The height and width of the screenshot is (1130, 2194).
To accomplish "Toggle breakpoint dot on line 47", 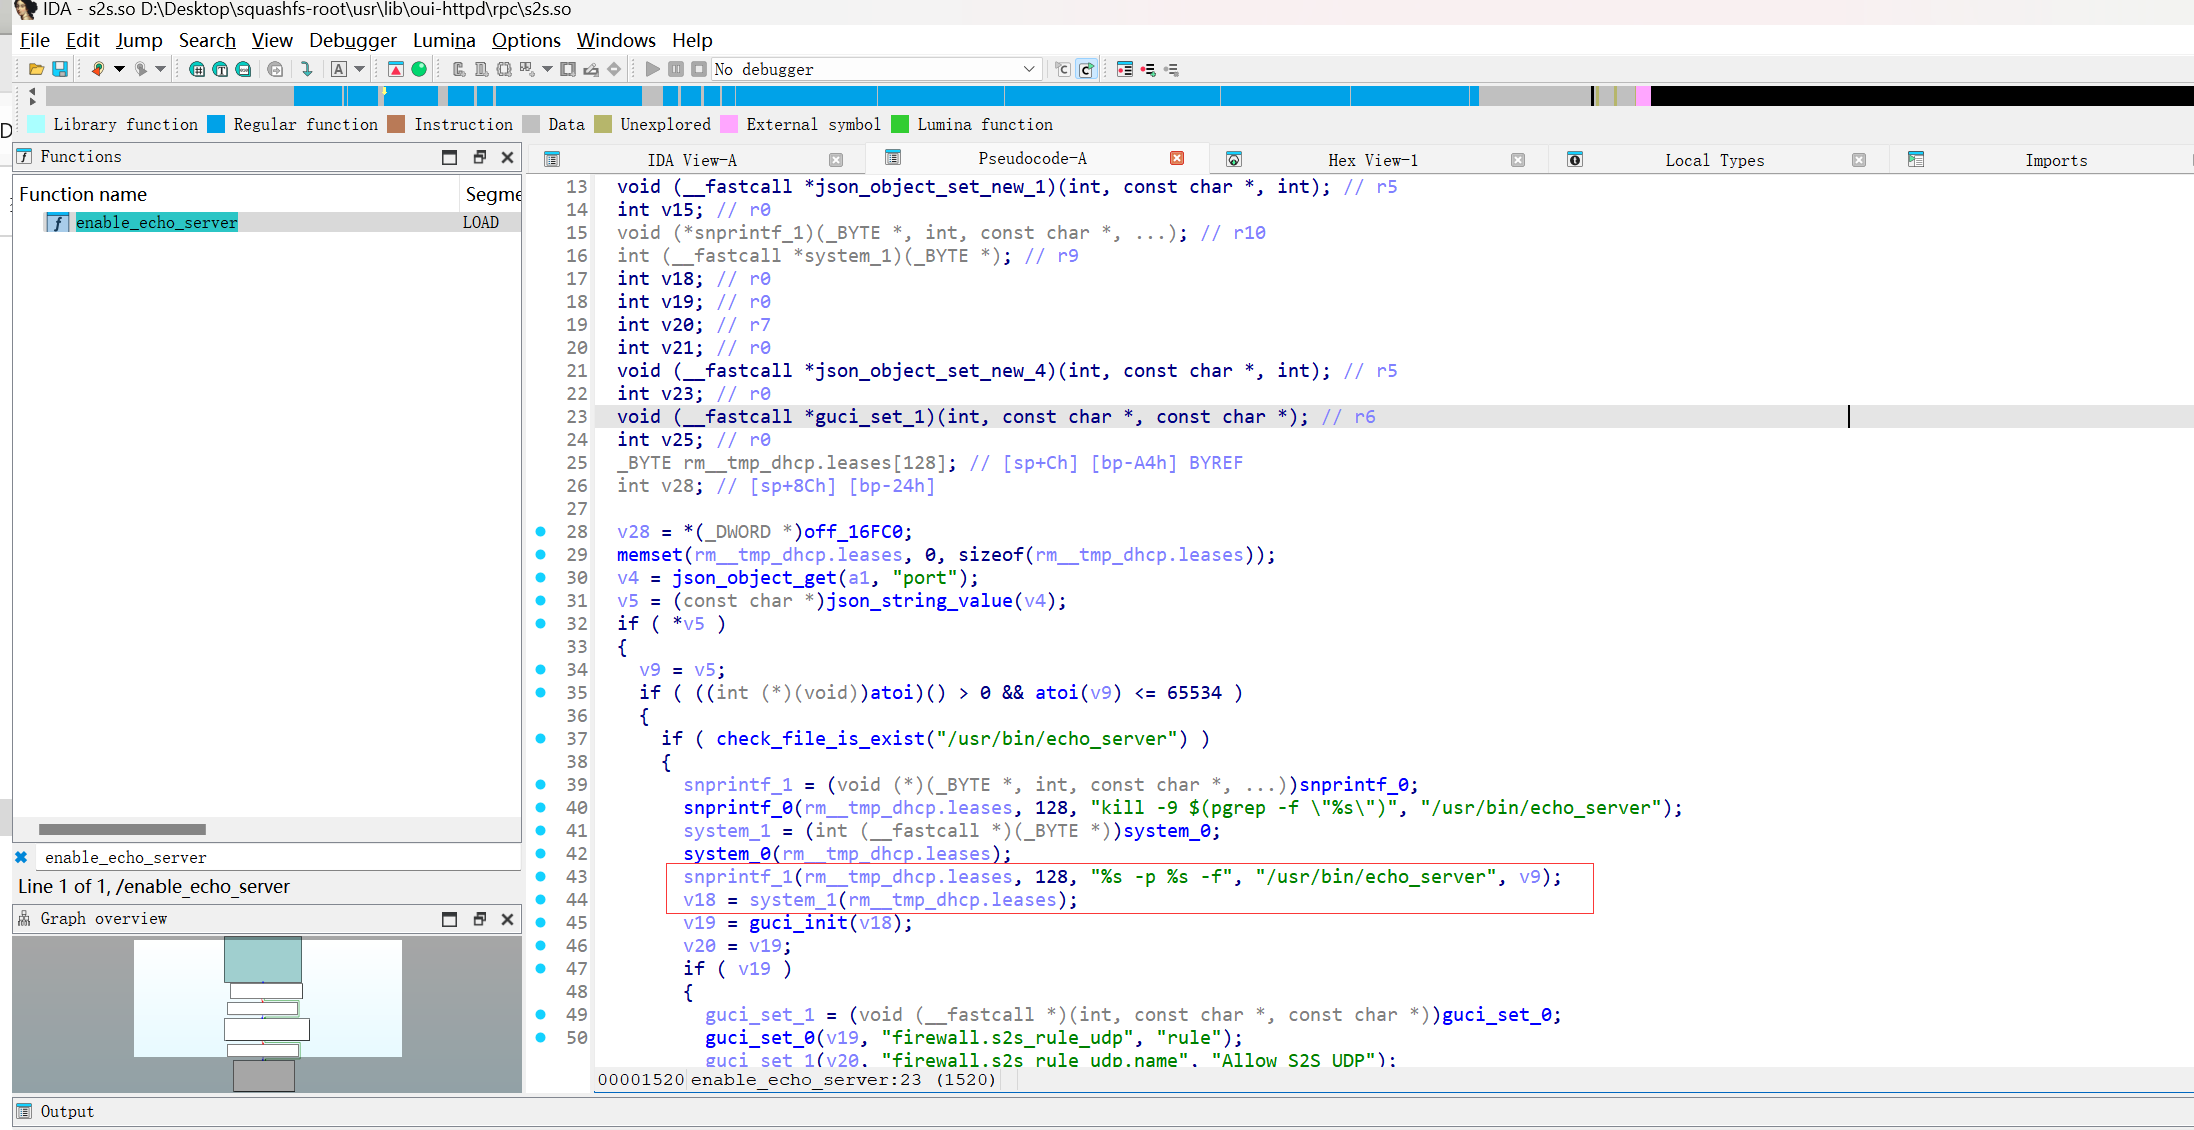I will pyautogui.click(x=541, y=968).
